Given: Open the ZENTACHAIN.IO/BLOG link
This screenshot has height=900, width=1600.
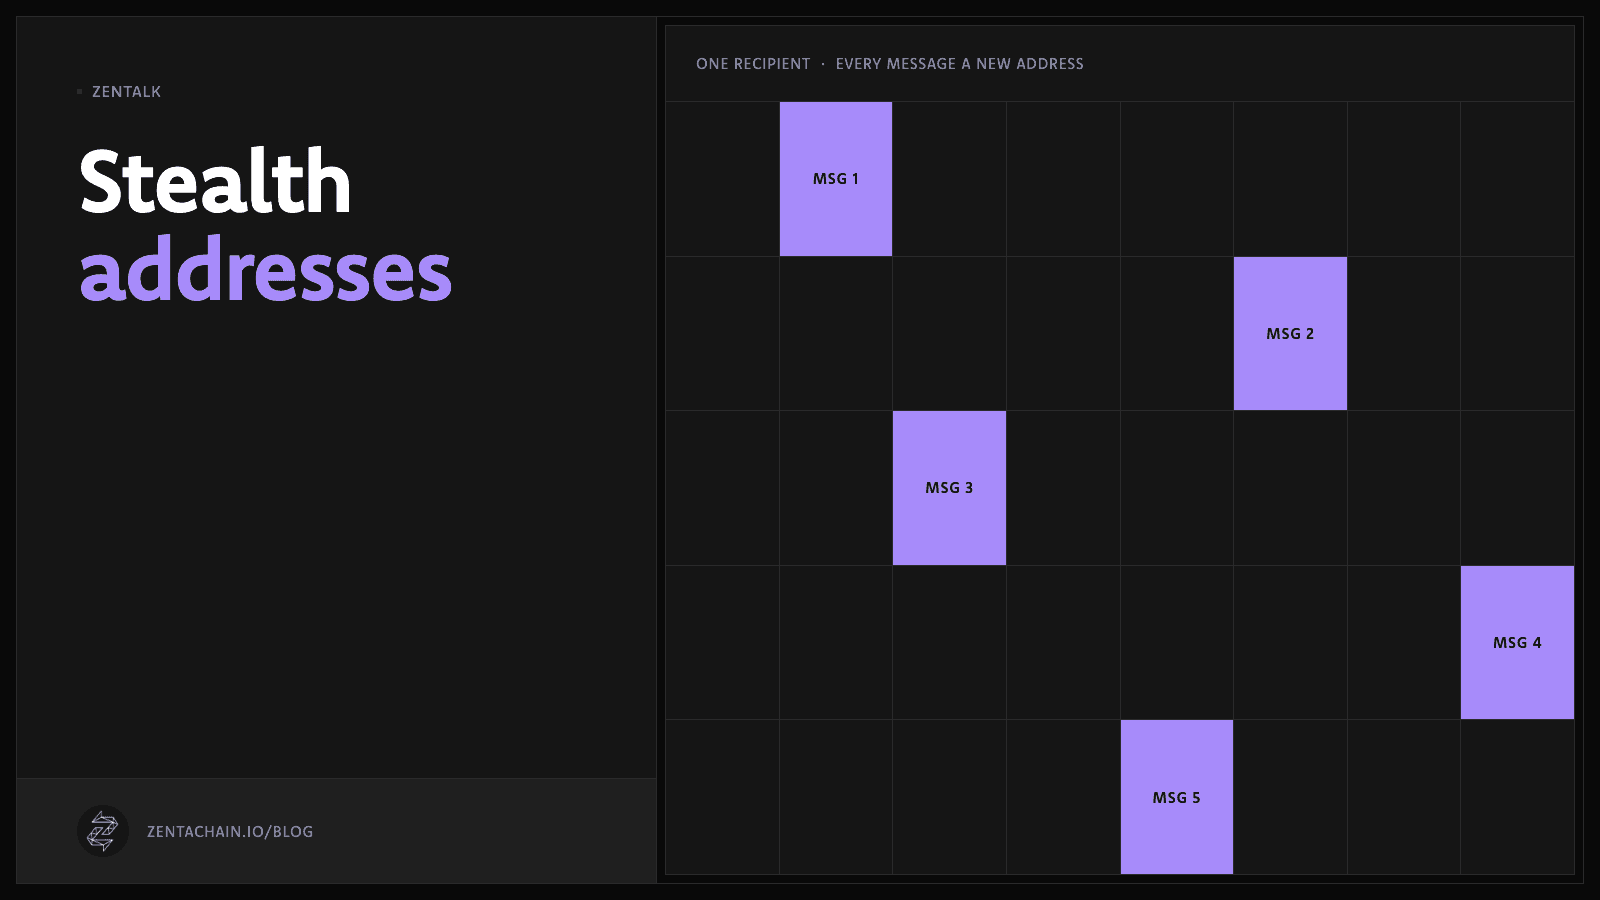Looking at the screenshot, I should pos(230,832).
